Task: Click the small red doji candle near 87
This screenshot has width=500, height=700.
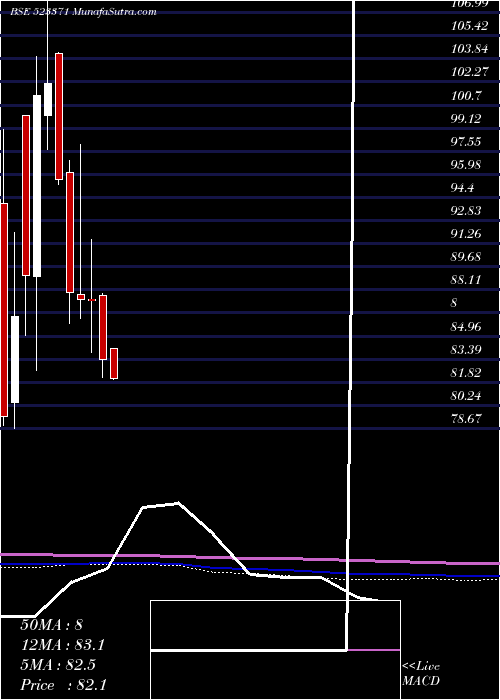Action: tap(92, 300)
